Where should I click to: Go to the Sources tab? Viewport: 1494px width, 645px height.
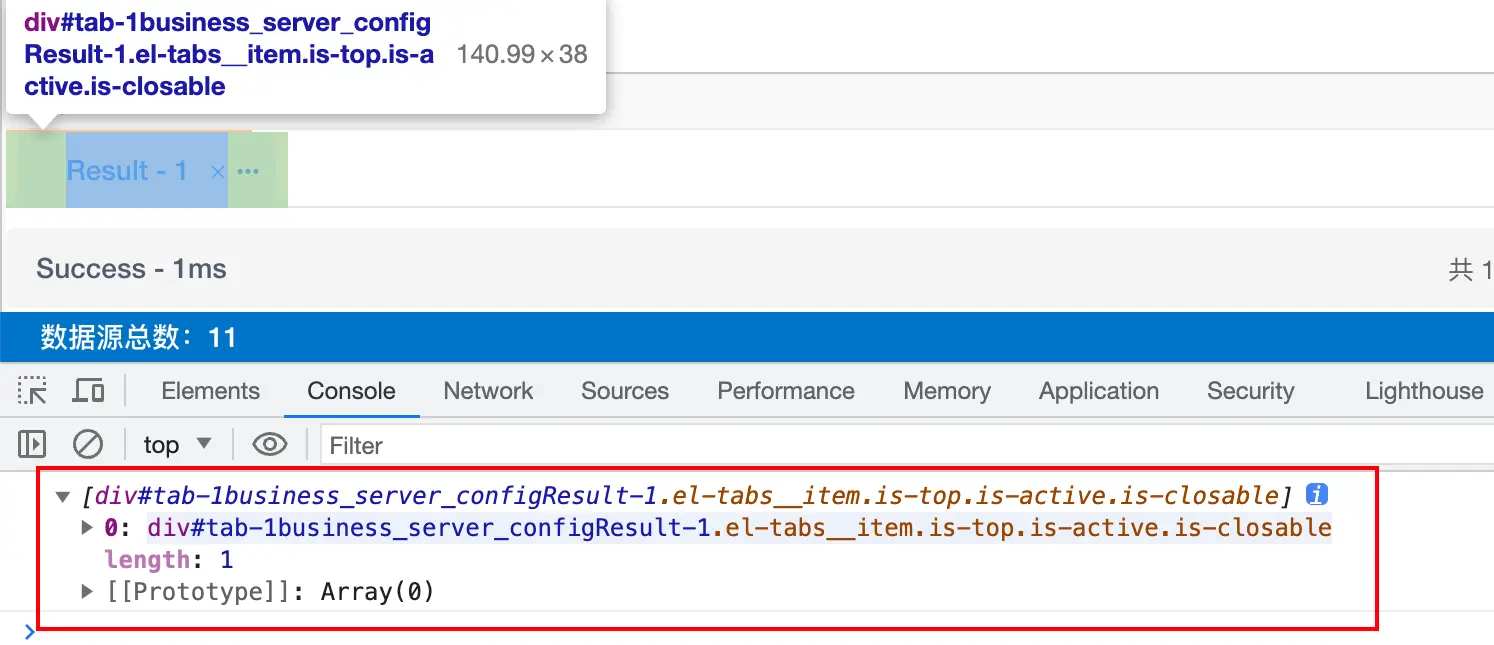(625, 391)
